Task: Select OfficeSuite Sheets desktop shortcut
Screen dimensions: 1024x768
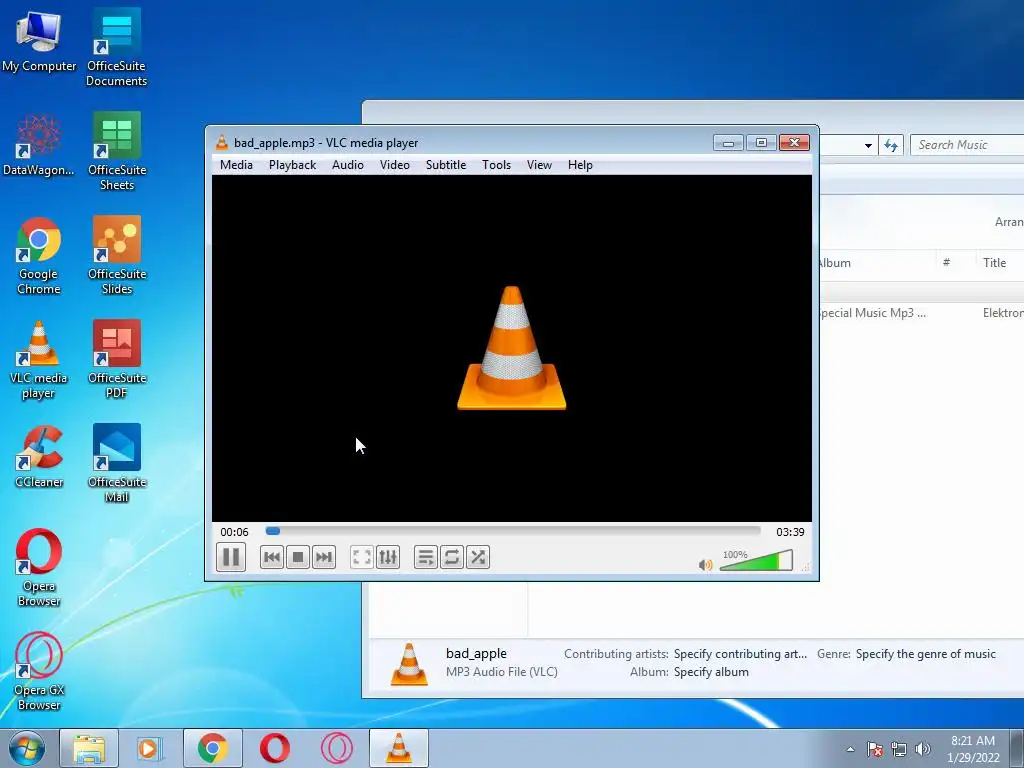Action: (x=116, y=151)
